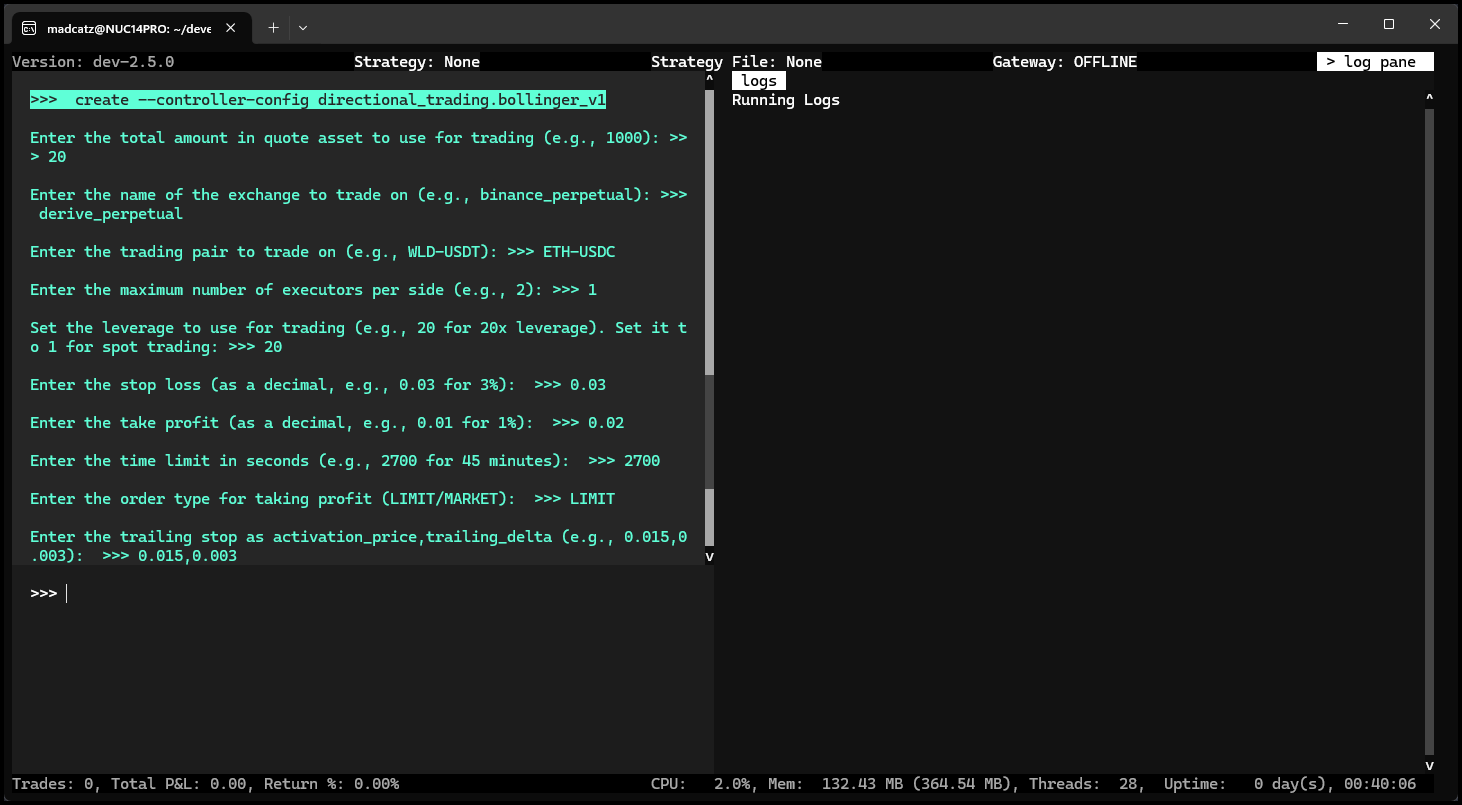Click the highlighted create controller-config command line

pos(318,100)
